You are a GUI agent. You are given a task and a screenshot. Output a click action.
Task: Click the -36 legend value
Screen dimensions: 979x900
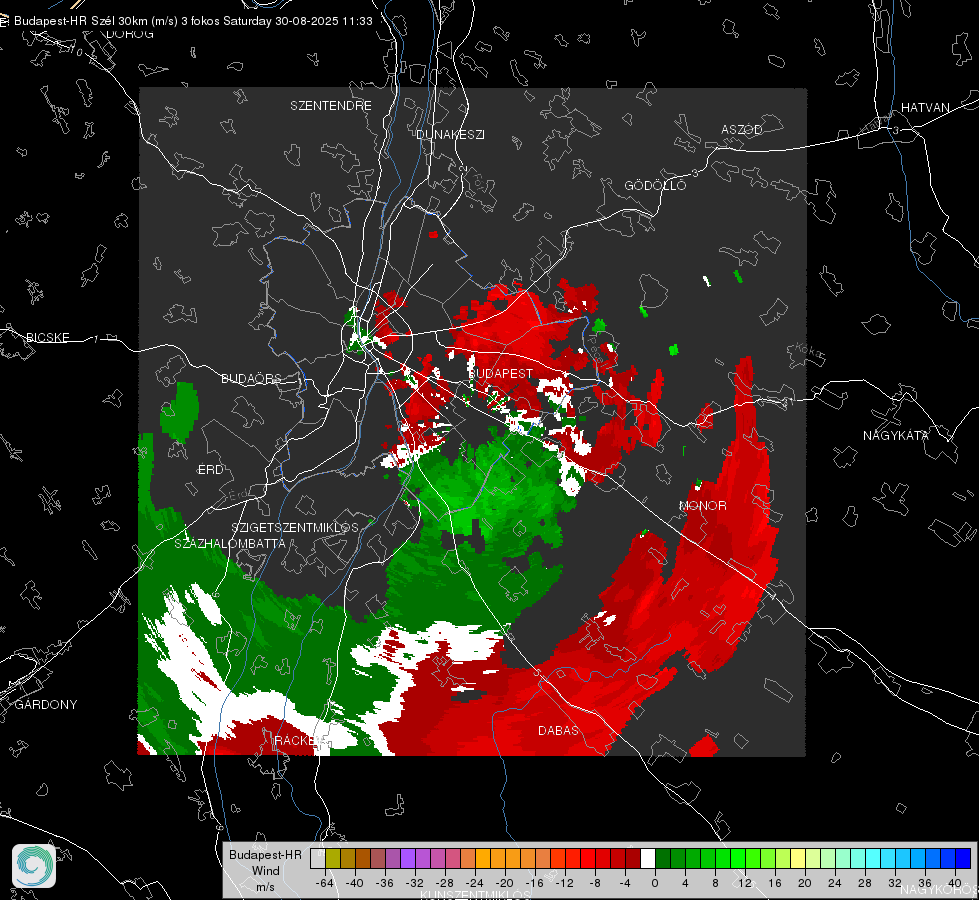point(385,883)
